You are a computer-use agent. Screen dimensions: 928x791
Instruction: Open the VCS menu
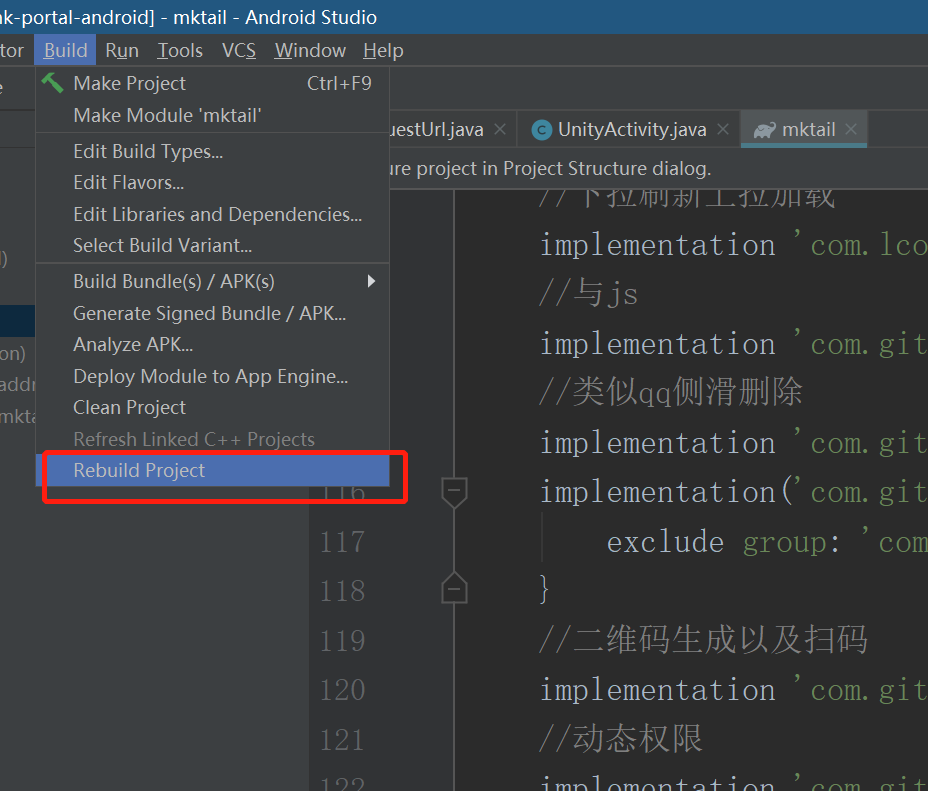(239, 50)
